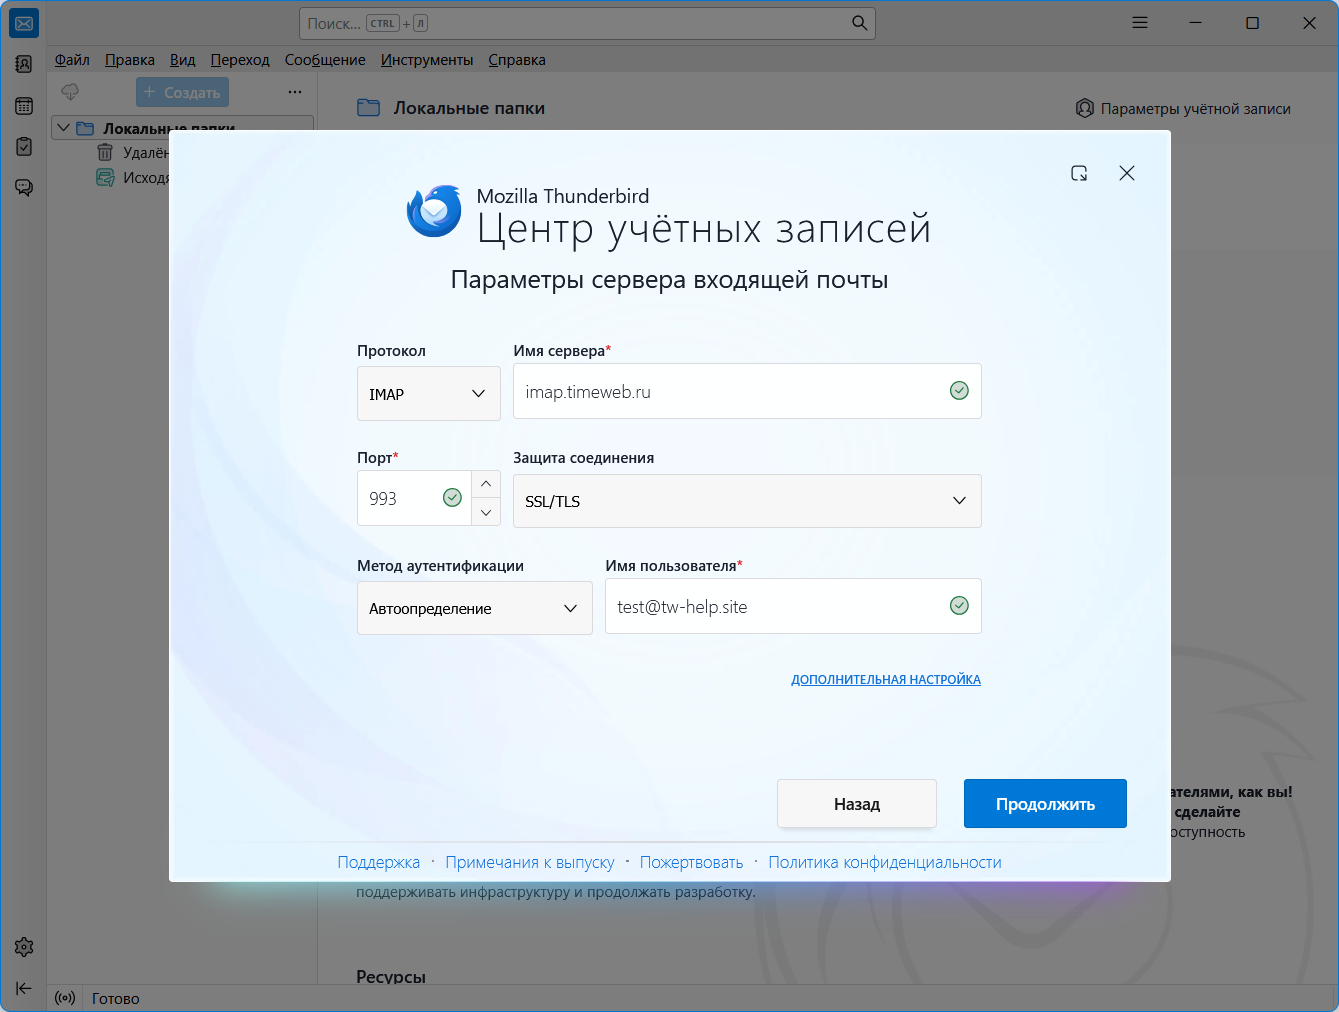
Task: Click the Создать button
Action: tap(183, 92)
